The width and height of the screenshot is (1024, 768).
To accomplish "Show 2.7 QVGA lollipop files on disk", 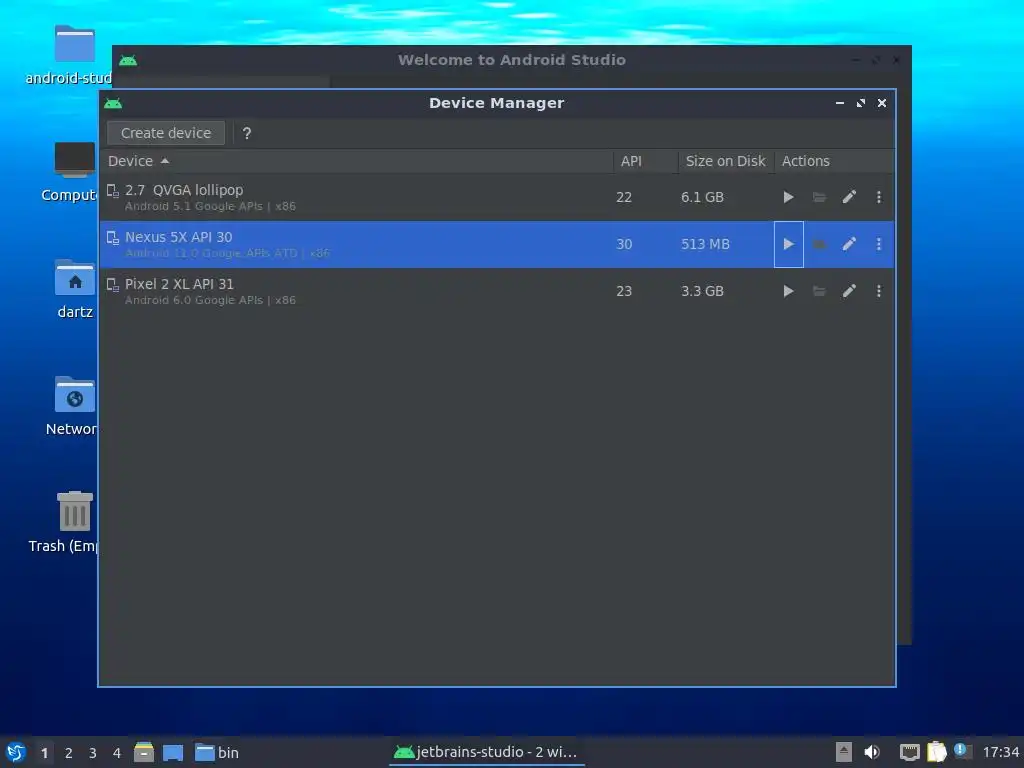I will coord(819,197).
